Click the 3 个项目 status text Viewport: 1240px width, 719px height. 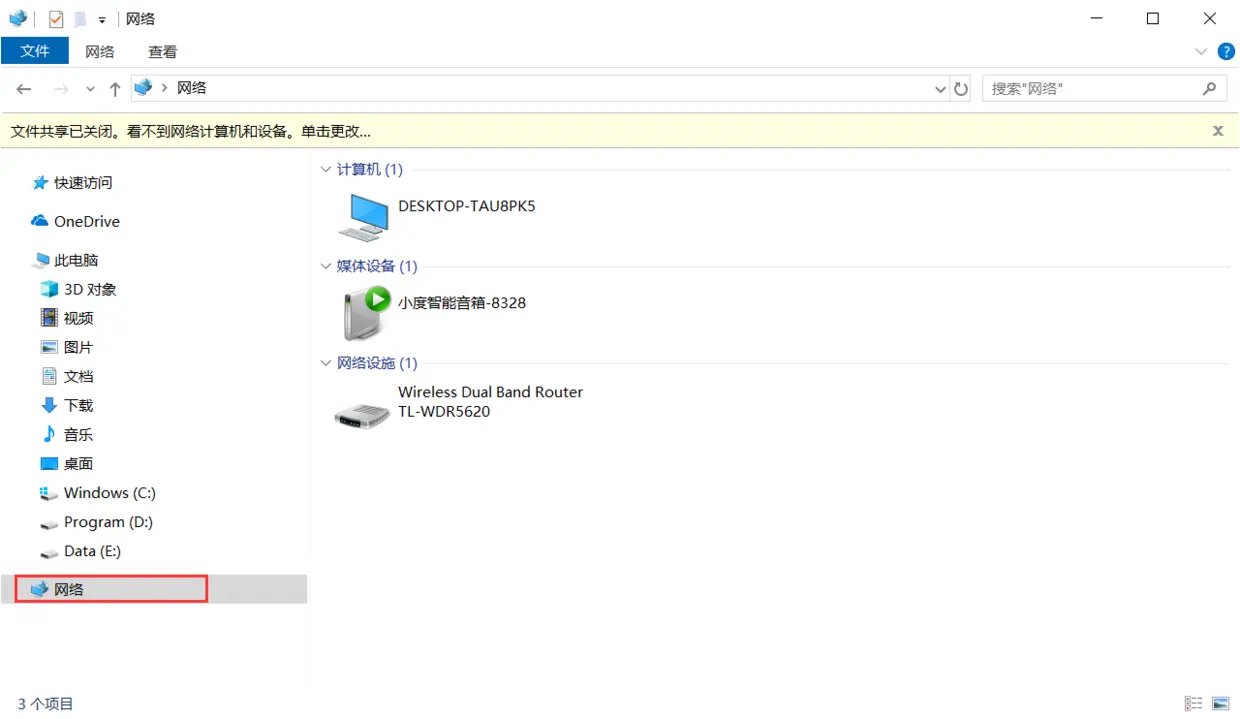click(x=46, y=705)
